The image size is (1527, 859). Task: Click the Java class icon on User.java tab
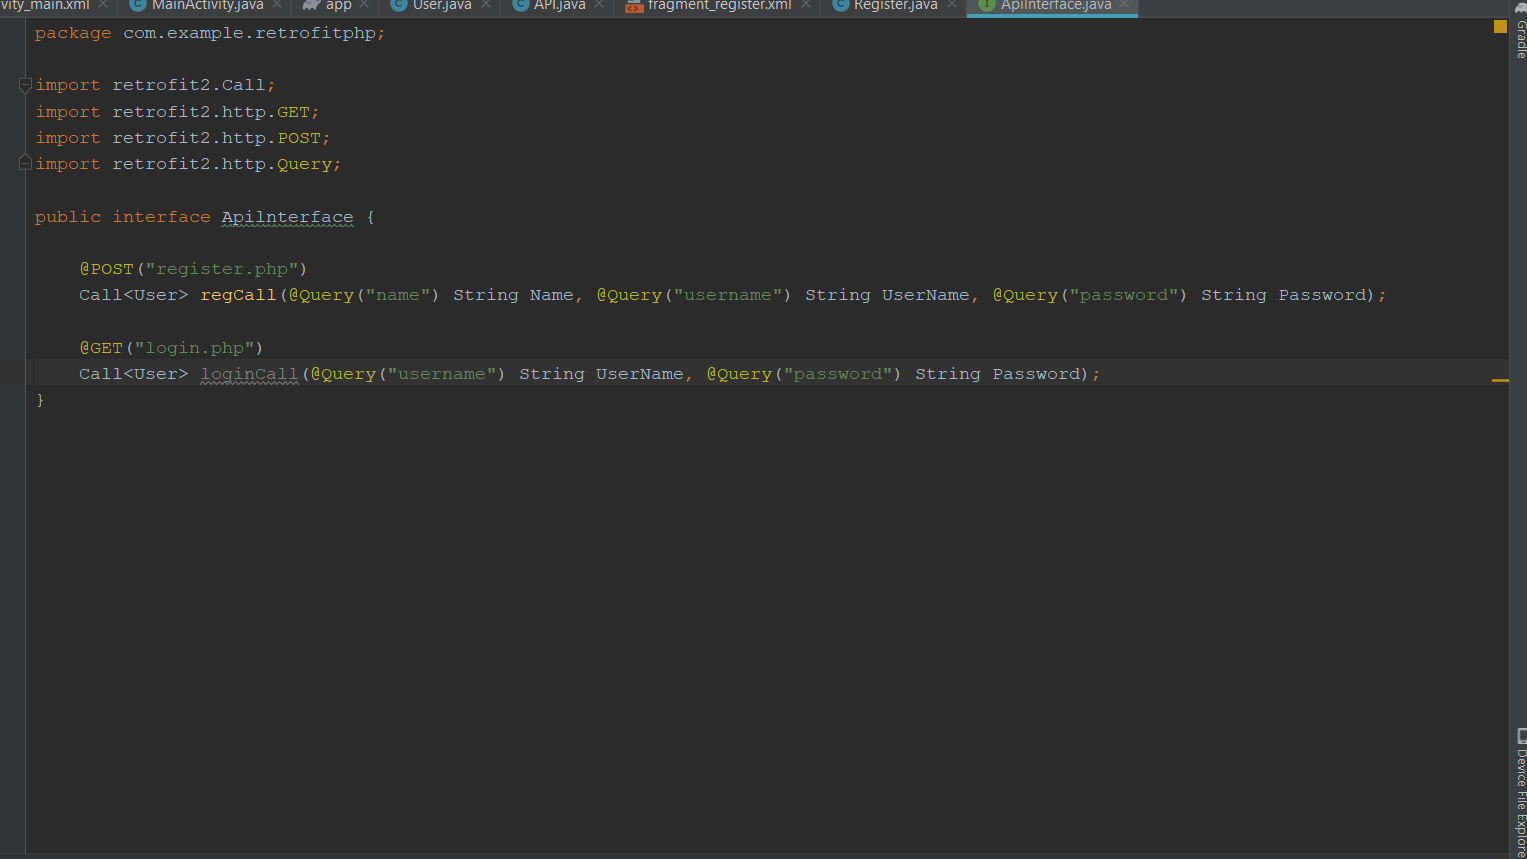click(x=400, y=4)
